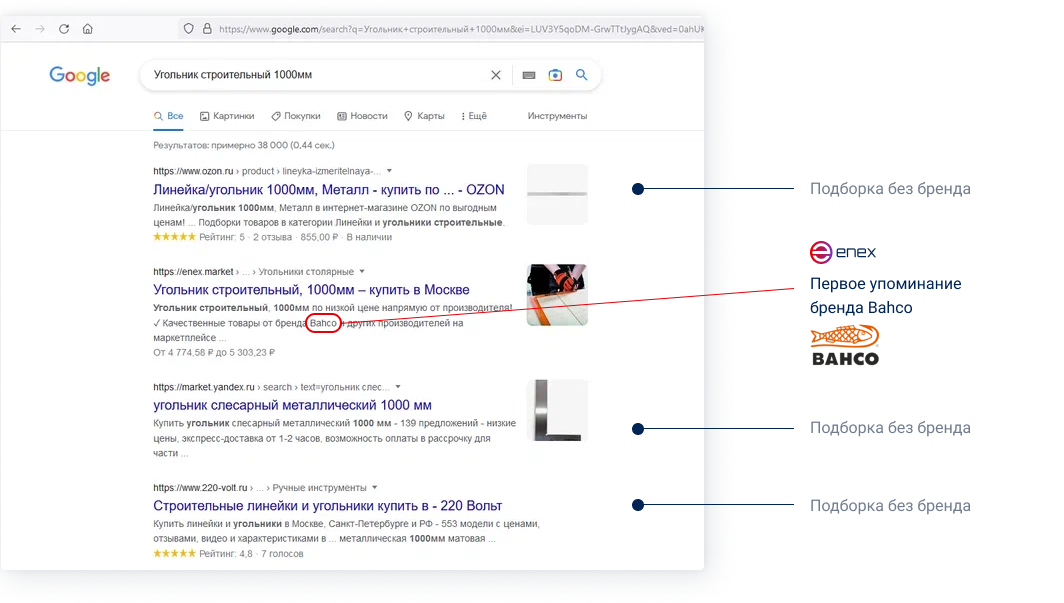Clear the search query with the X icon
Screen dimensions: 1064x603
point(496,75)
